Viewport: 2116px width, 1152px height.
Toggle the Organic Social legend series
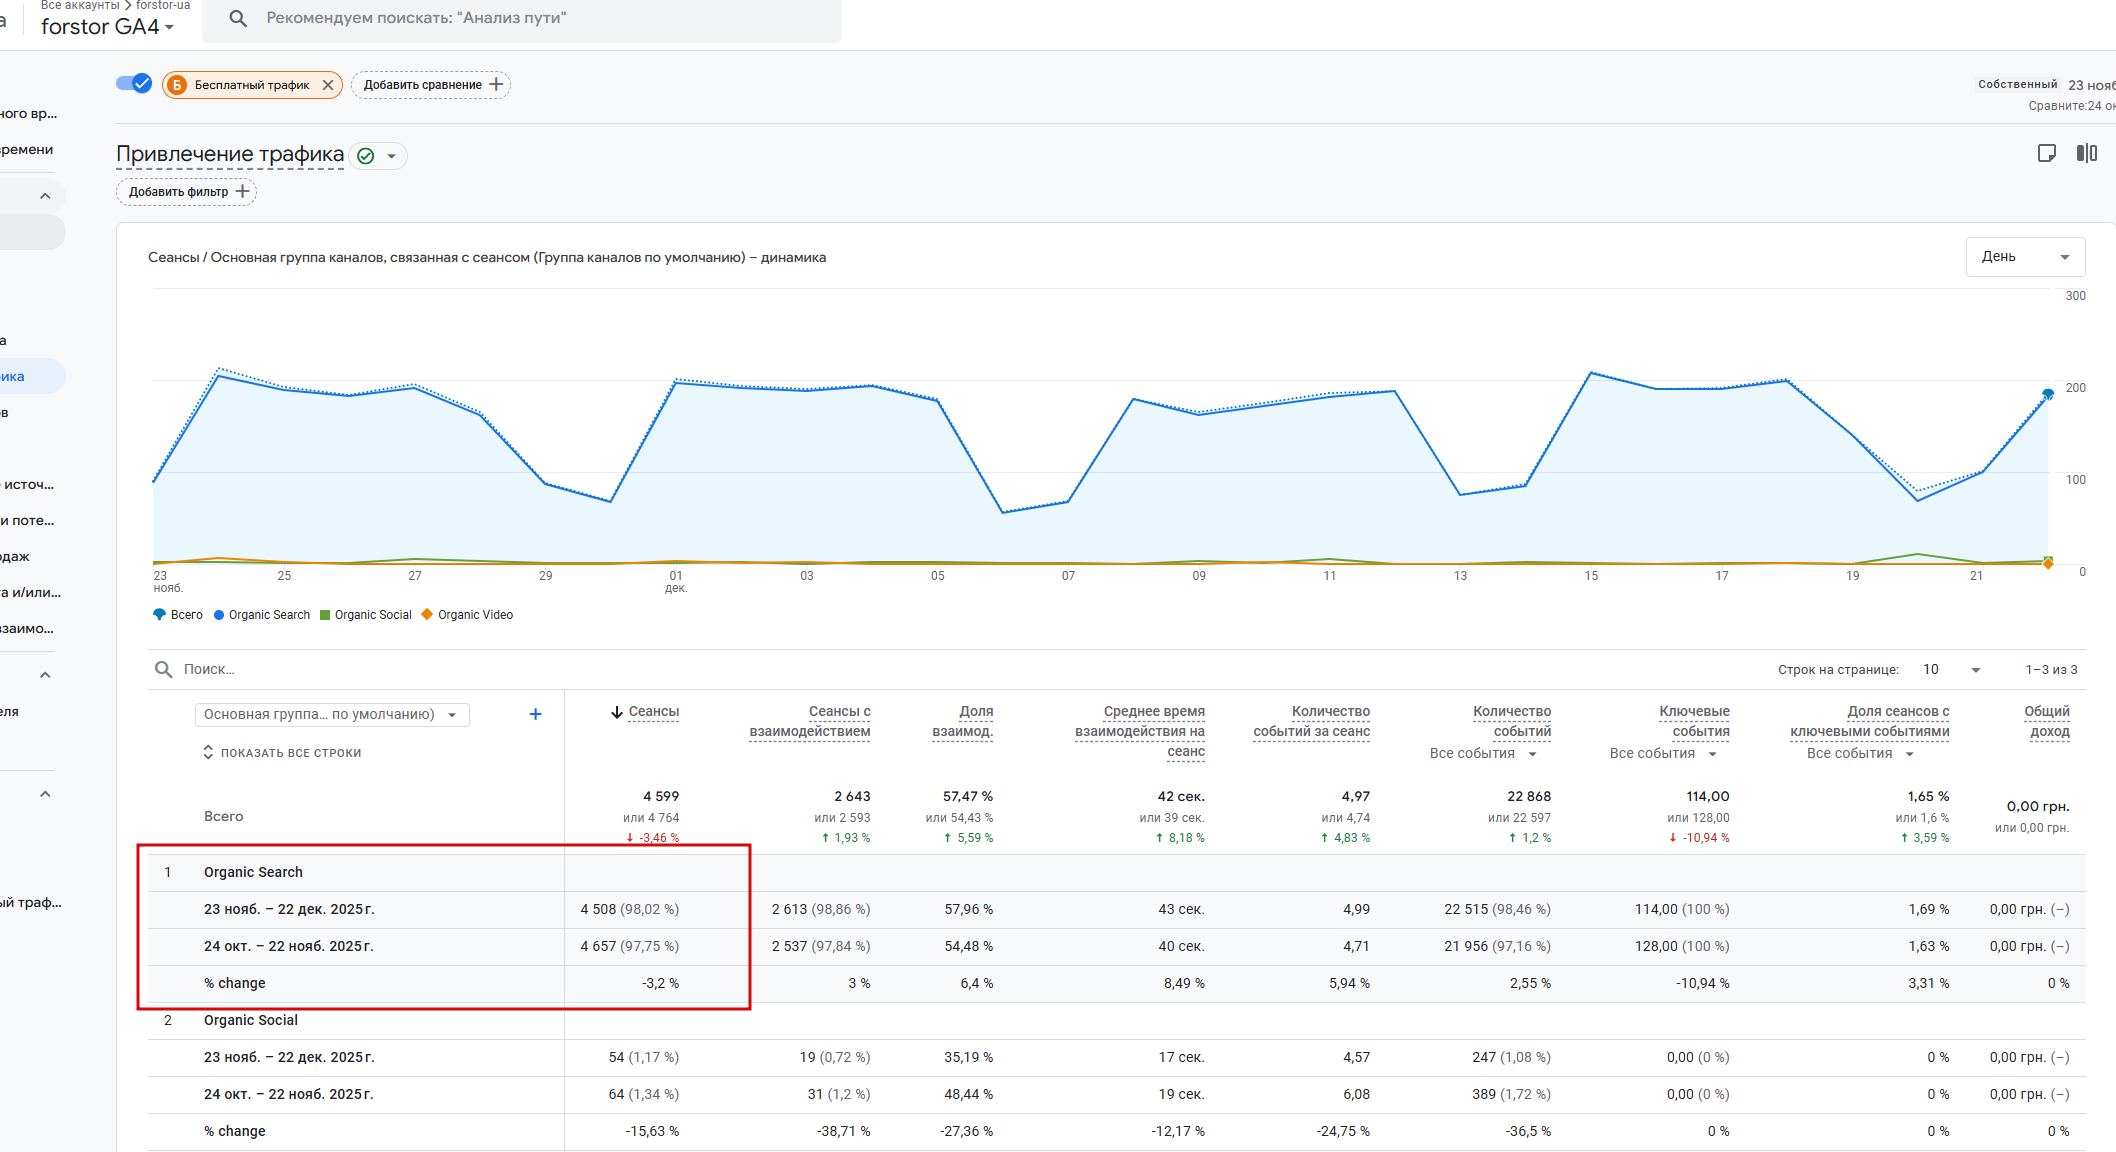click(x=366, y=615)
